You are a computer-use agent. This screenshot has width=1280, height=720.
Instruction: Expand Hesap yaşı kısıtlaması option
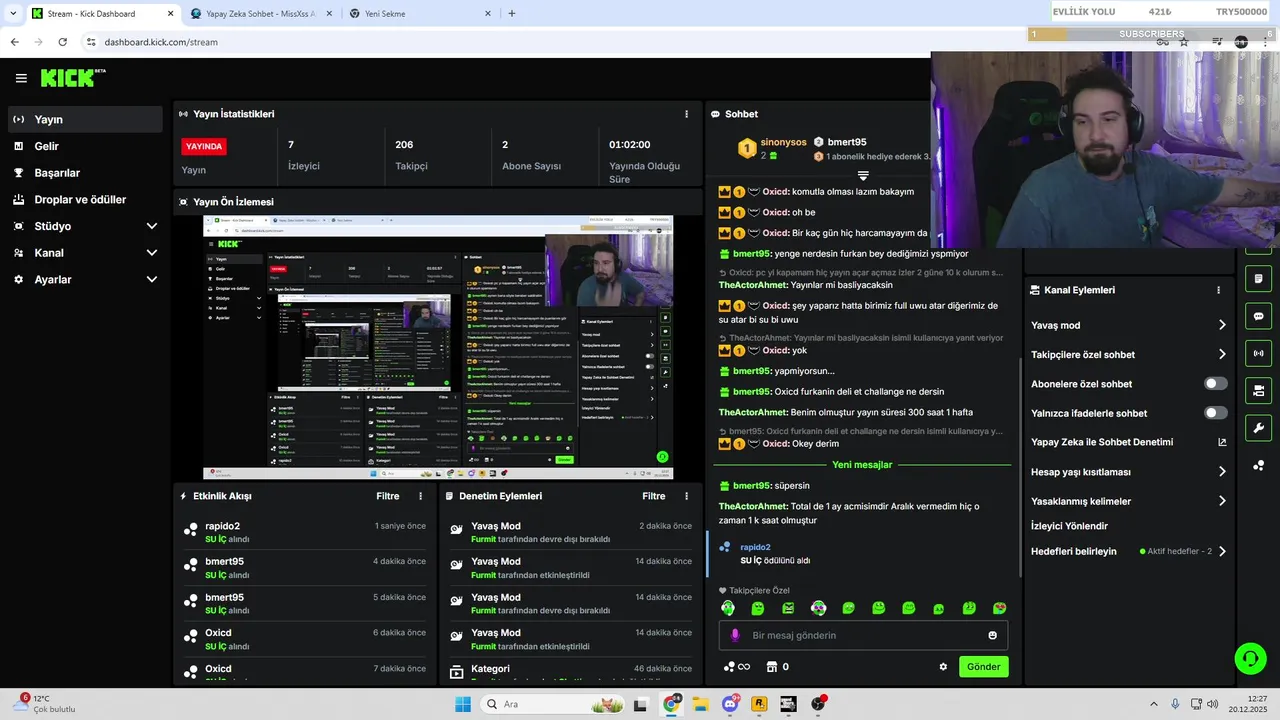tap(1129, 472)
